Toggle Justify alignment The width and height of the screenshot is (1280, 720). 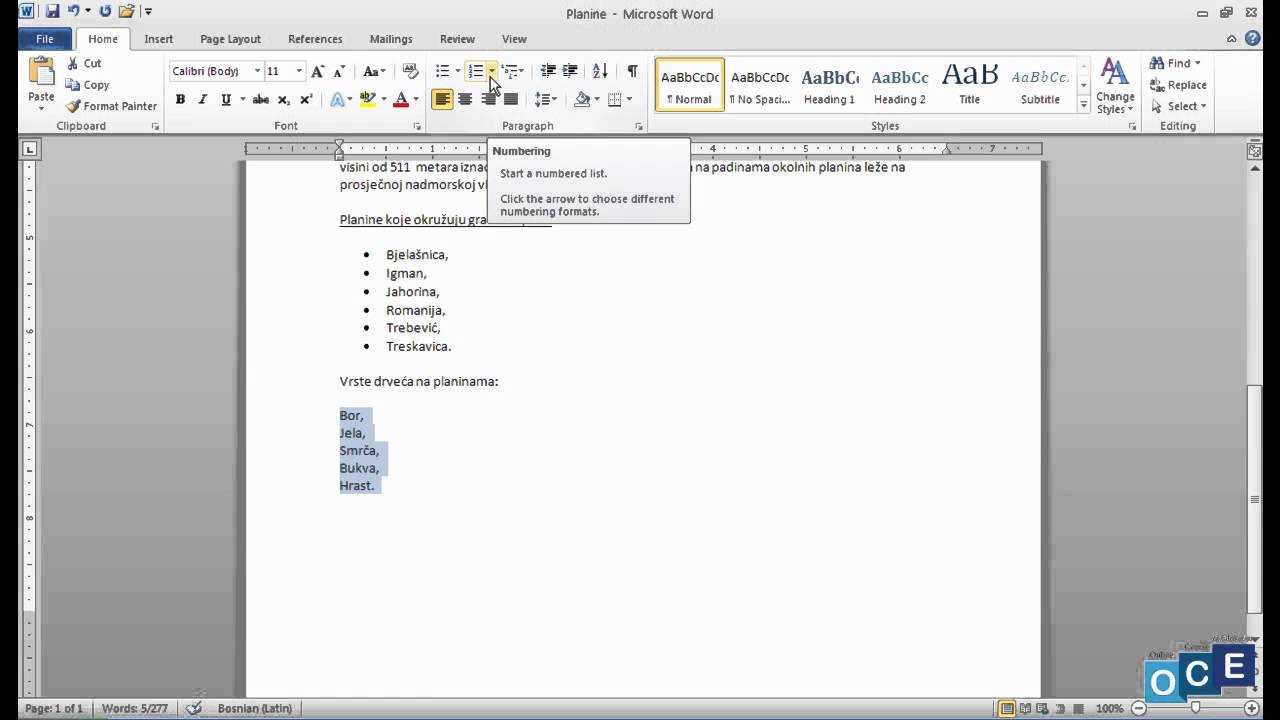pyautogui.click(x=511, y=99)
